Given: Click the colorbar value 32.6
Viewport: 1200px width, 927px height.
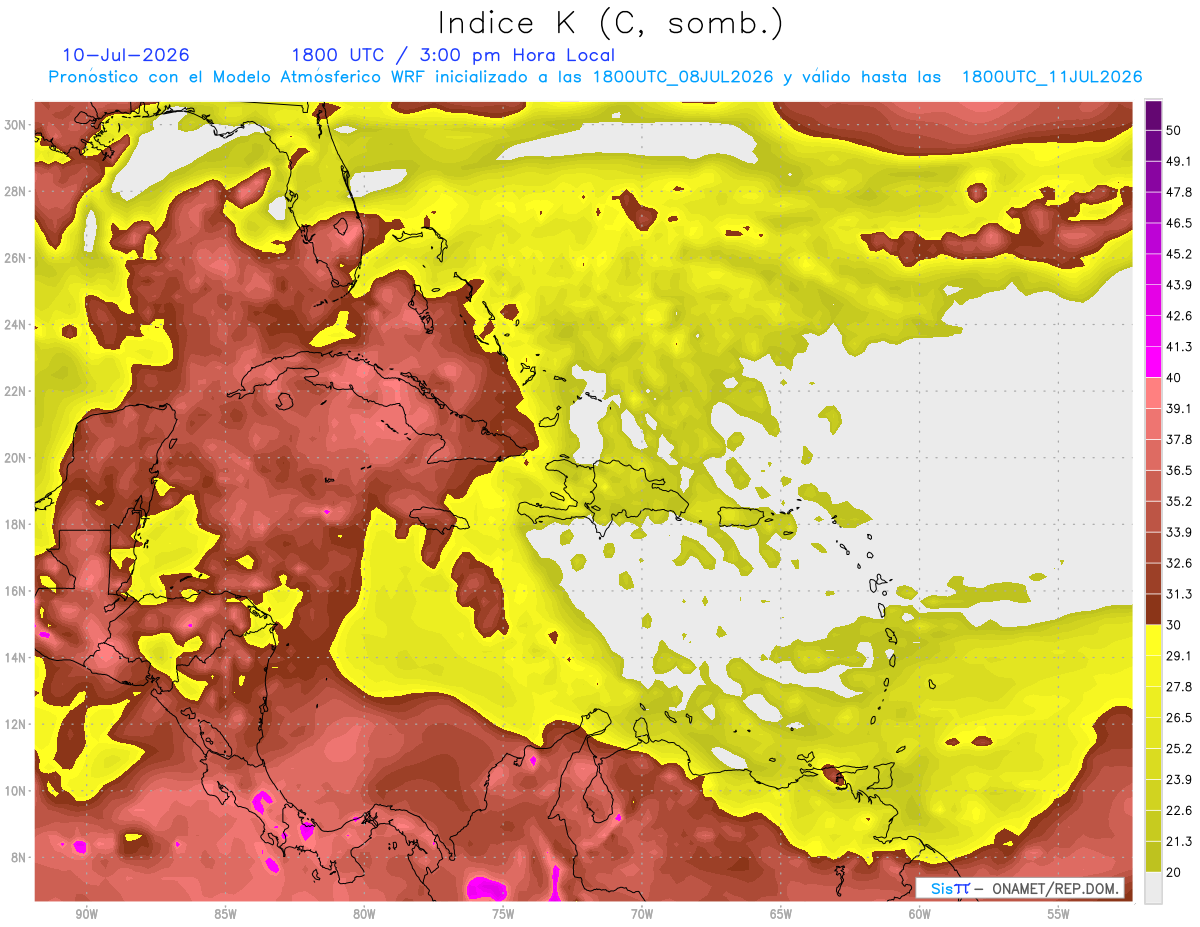Looking at the screenshot, I should click(x=1179, y=563).
